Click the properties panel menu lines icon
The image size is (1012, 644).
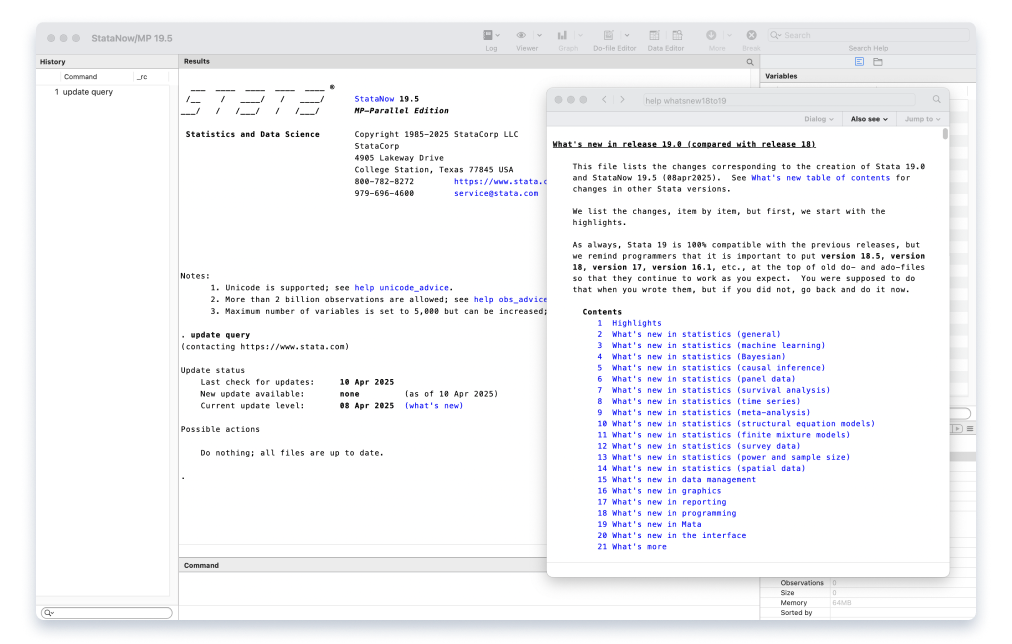point(969,428)
